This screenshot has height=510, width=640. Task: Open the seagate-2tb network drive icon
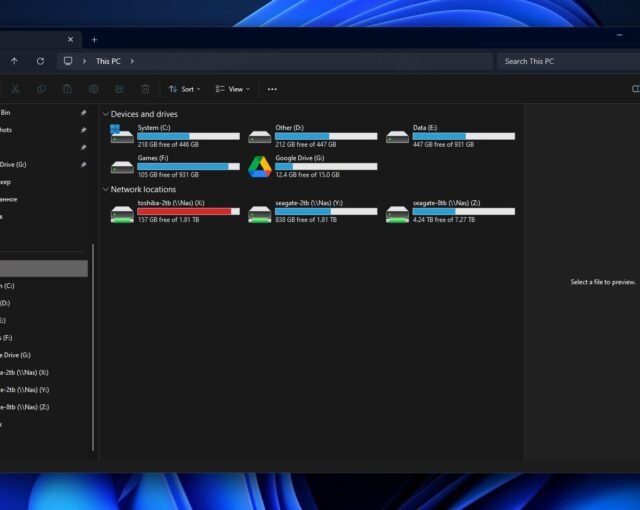pyautogui.click(x=260, y=214)
